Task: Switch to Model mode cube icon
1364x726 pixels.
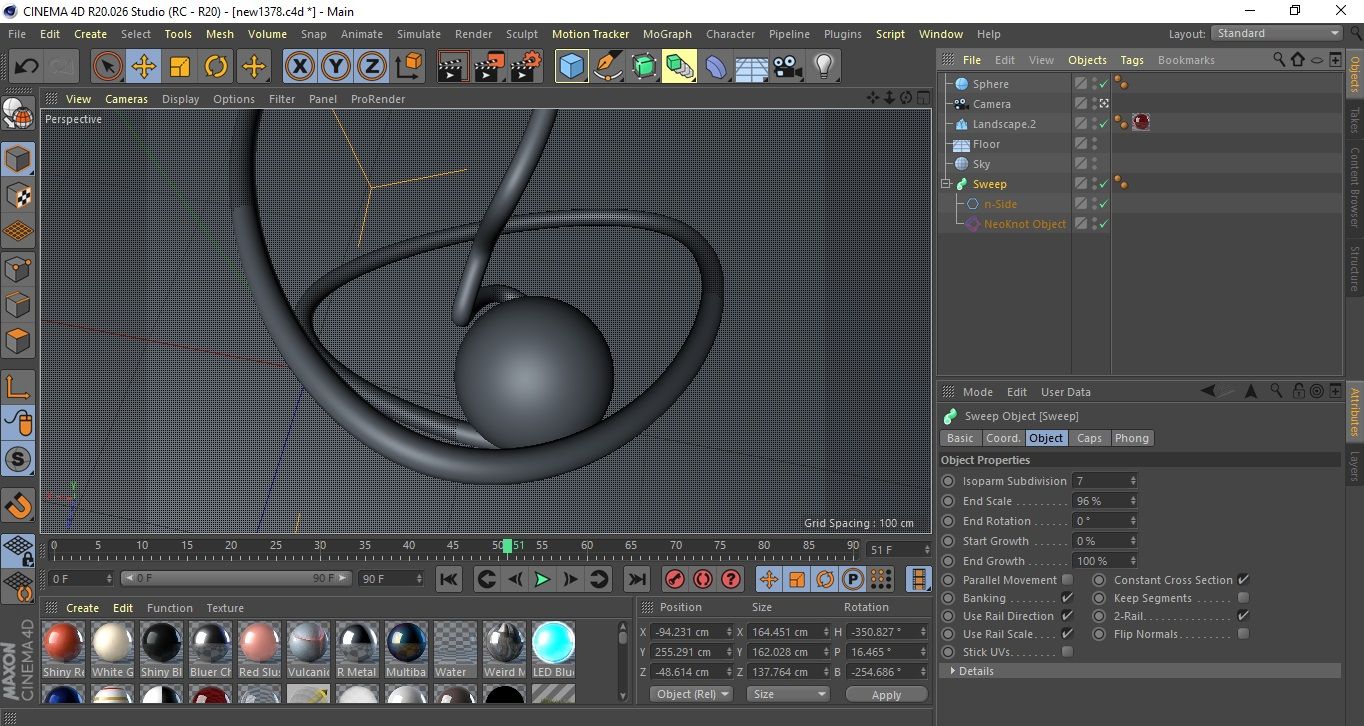Action: [18, 159]
